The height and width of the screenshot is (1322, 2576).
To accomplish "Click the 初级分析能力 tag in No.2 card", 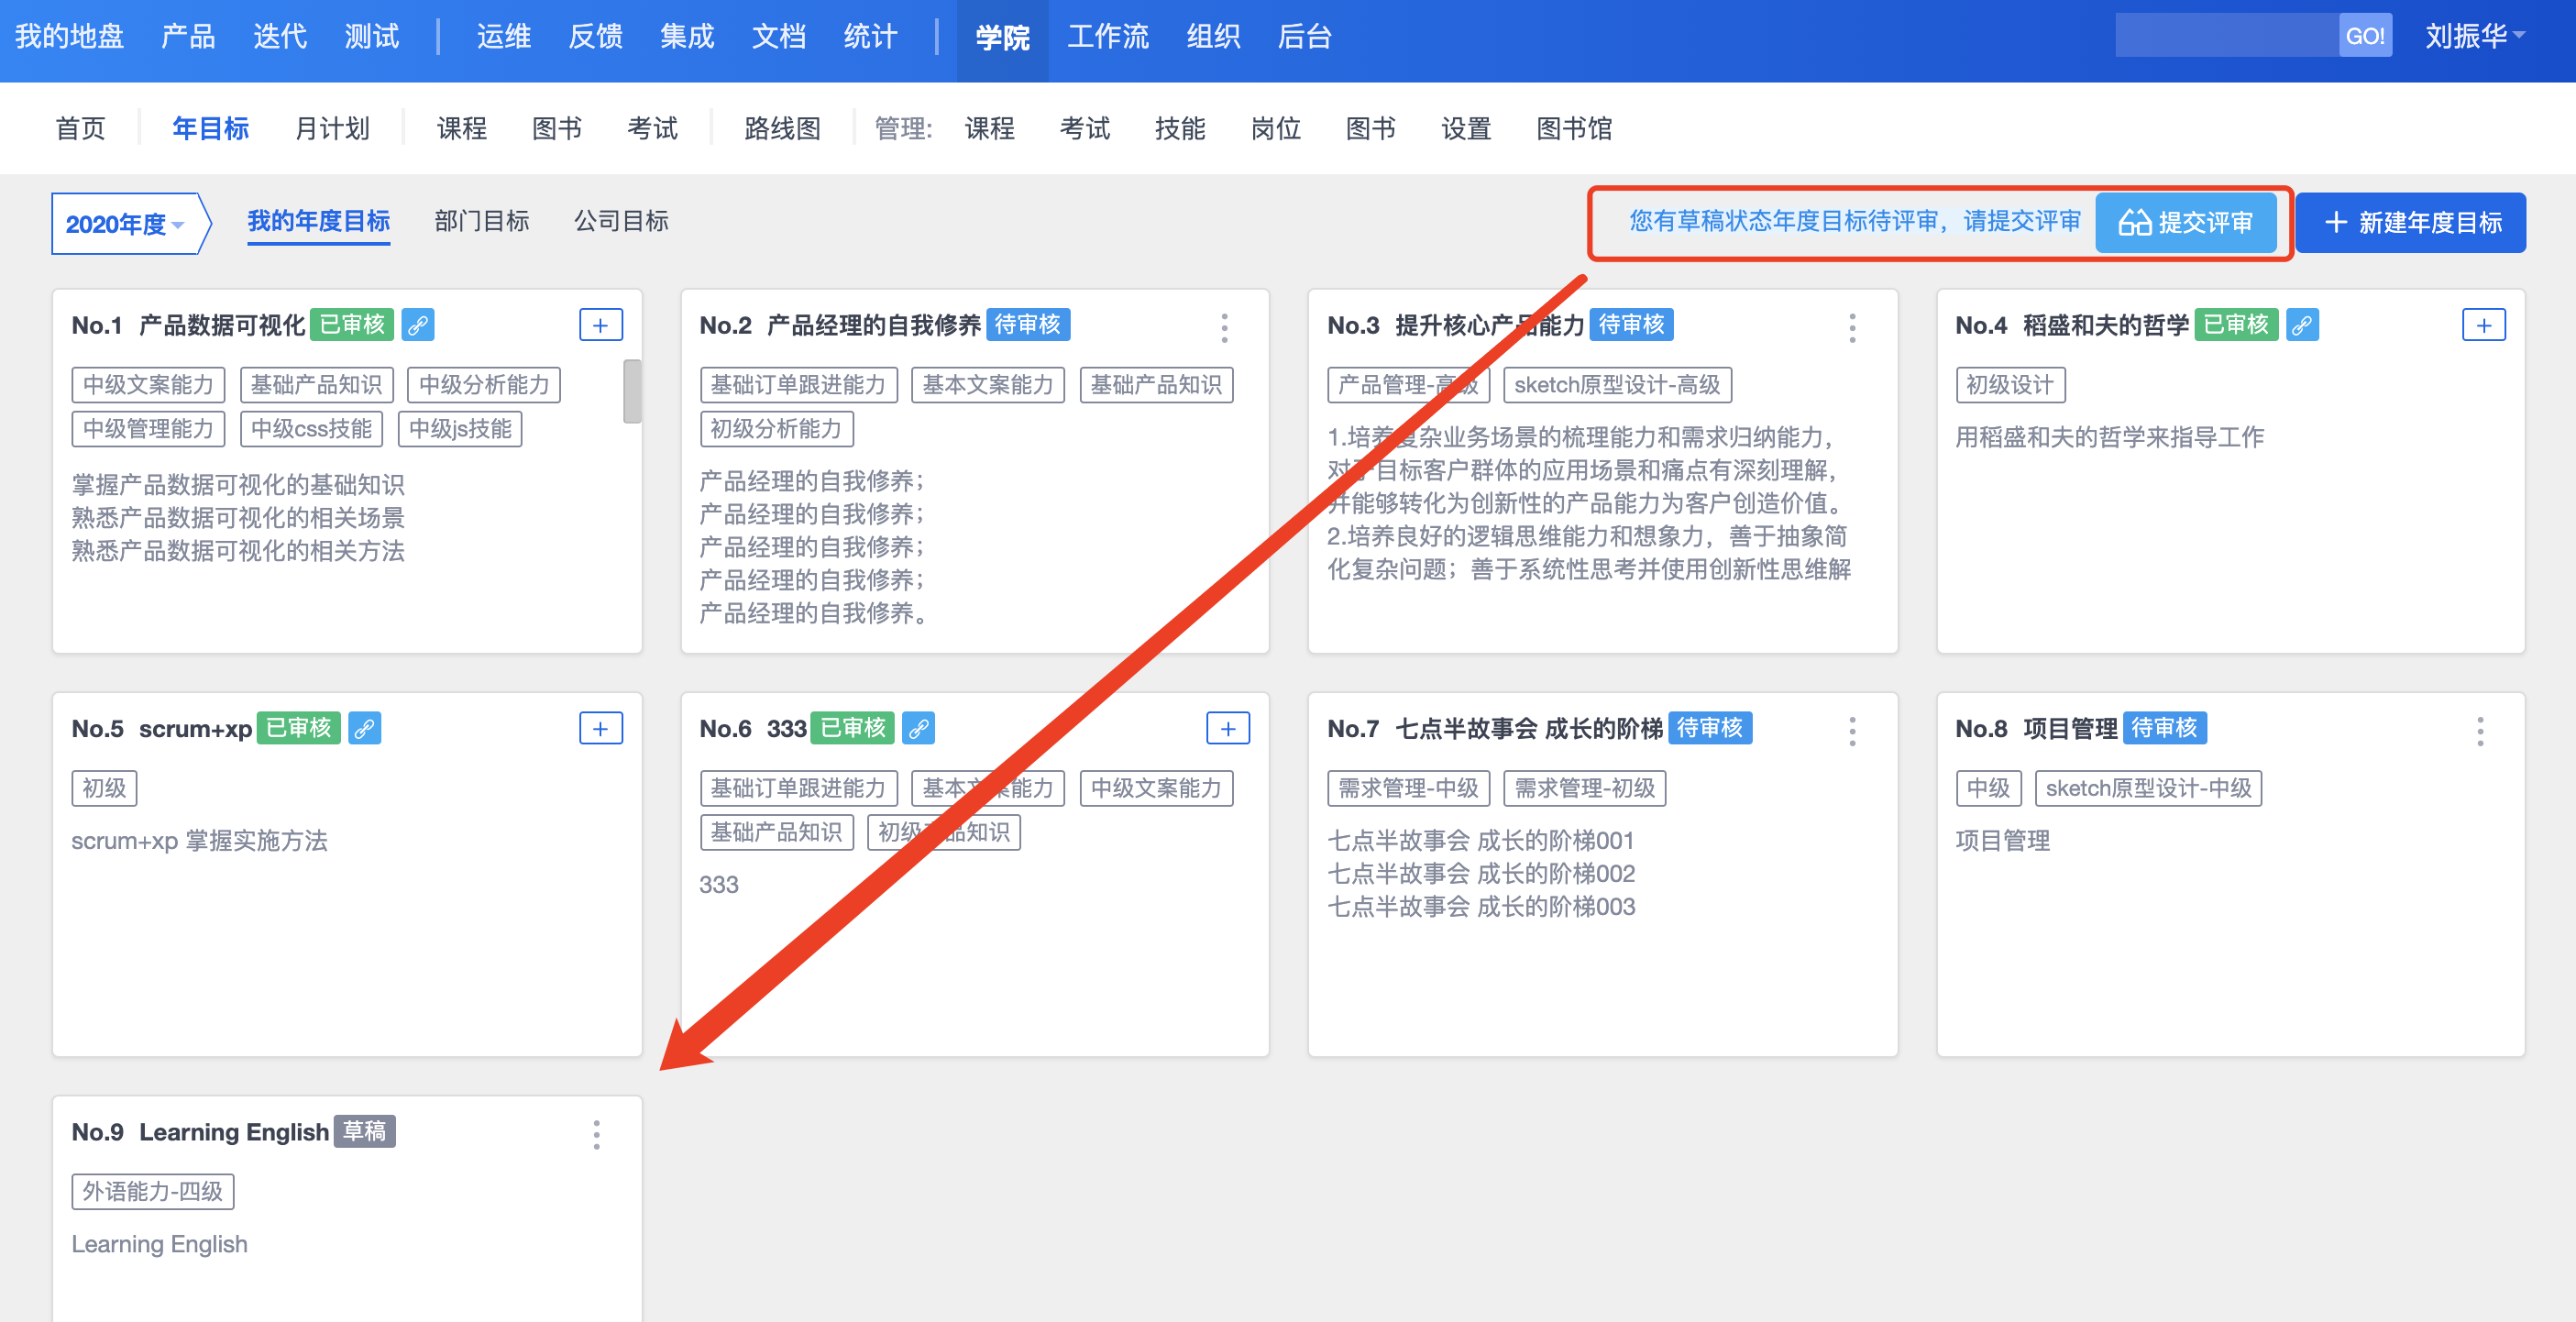I will [x=776, y=429].
